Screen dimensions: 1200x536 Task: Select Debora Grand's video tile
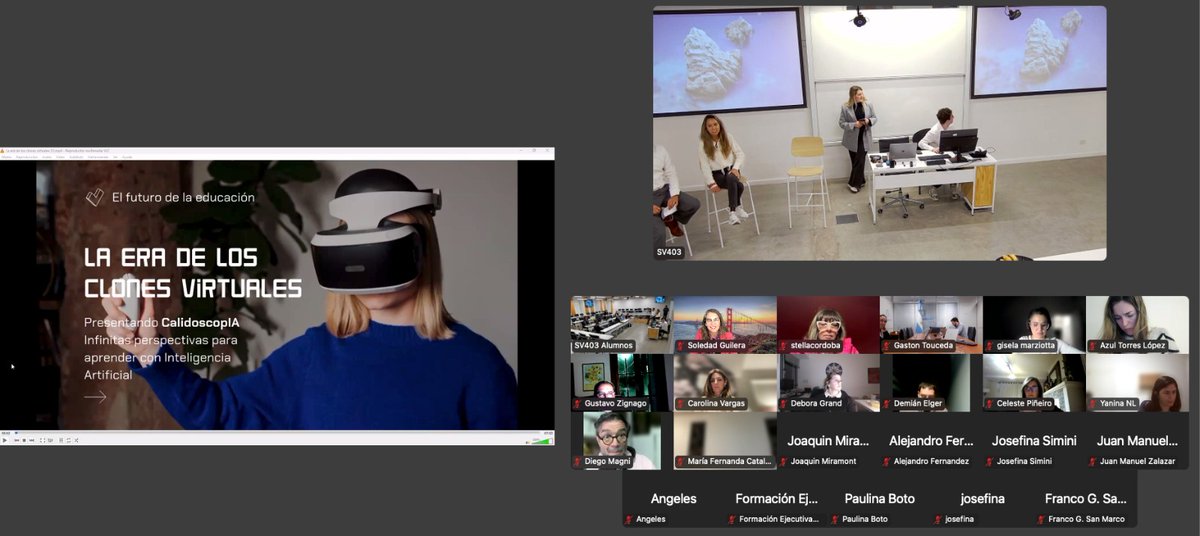coord(828,383)
